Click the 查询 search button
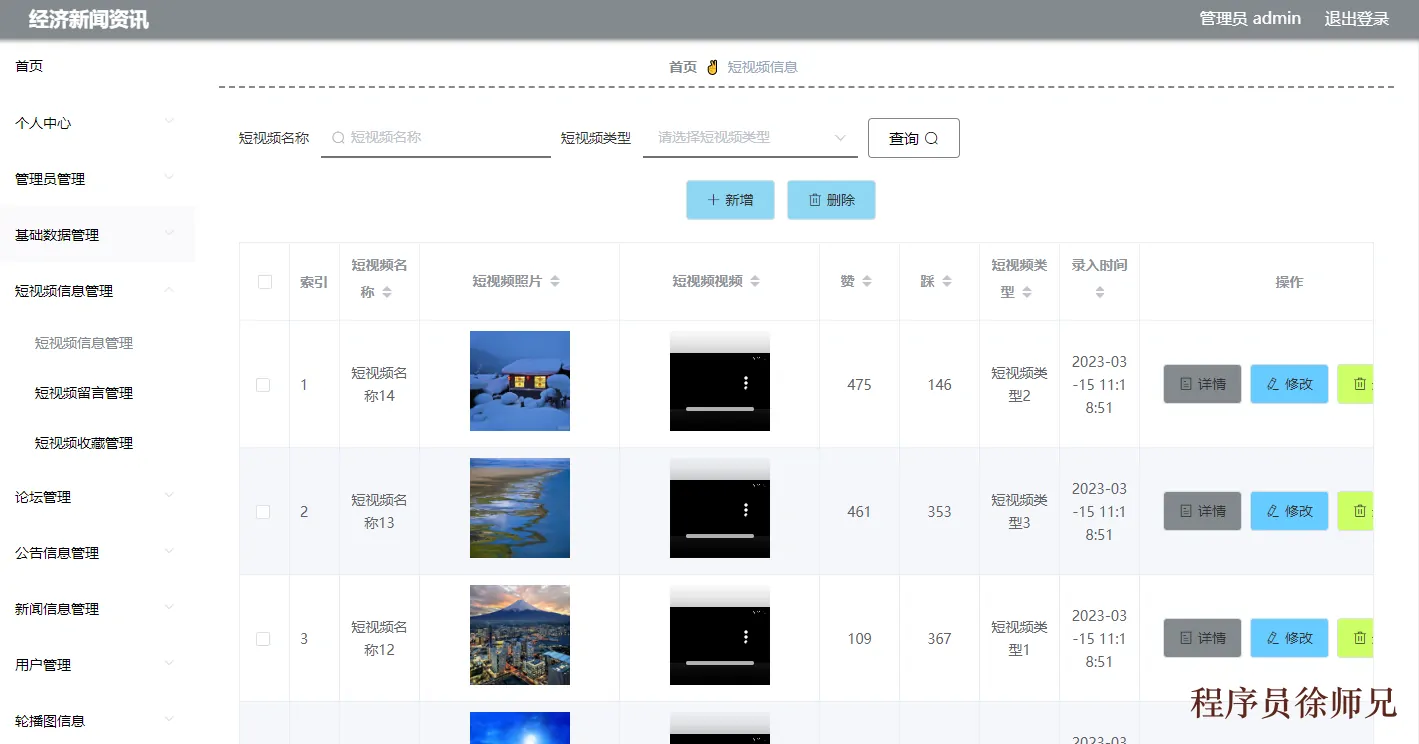This screenshot has width=1419, height=744. (x=914, y=138)
